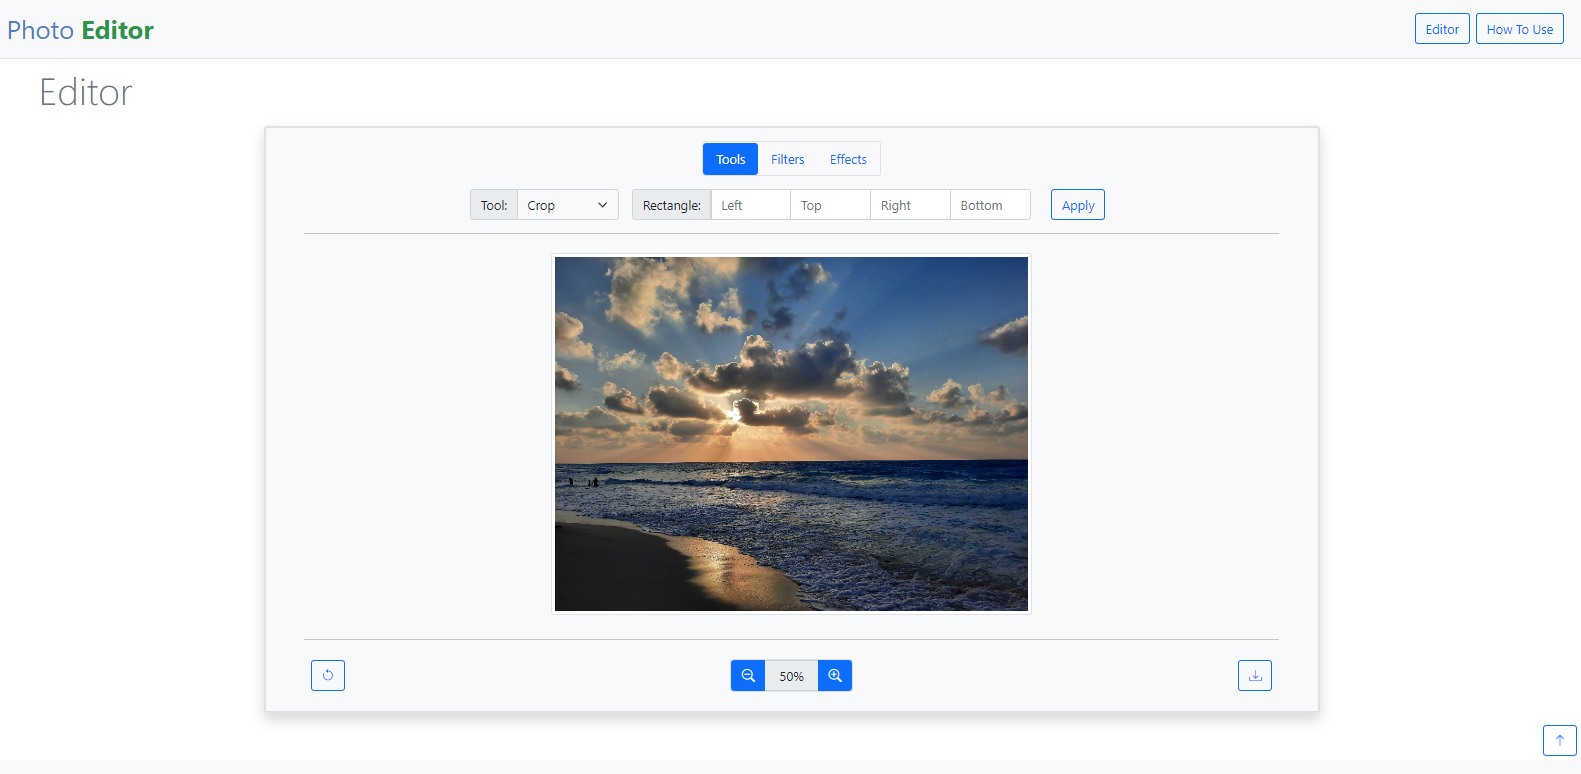Zoom out with the magnifier minus icon
This screenshot has width=1581, height=774.
[x=748, y=676]
